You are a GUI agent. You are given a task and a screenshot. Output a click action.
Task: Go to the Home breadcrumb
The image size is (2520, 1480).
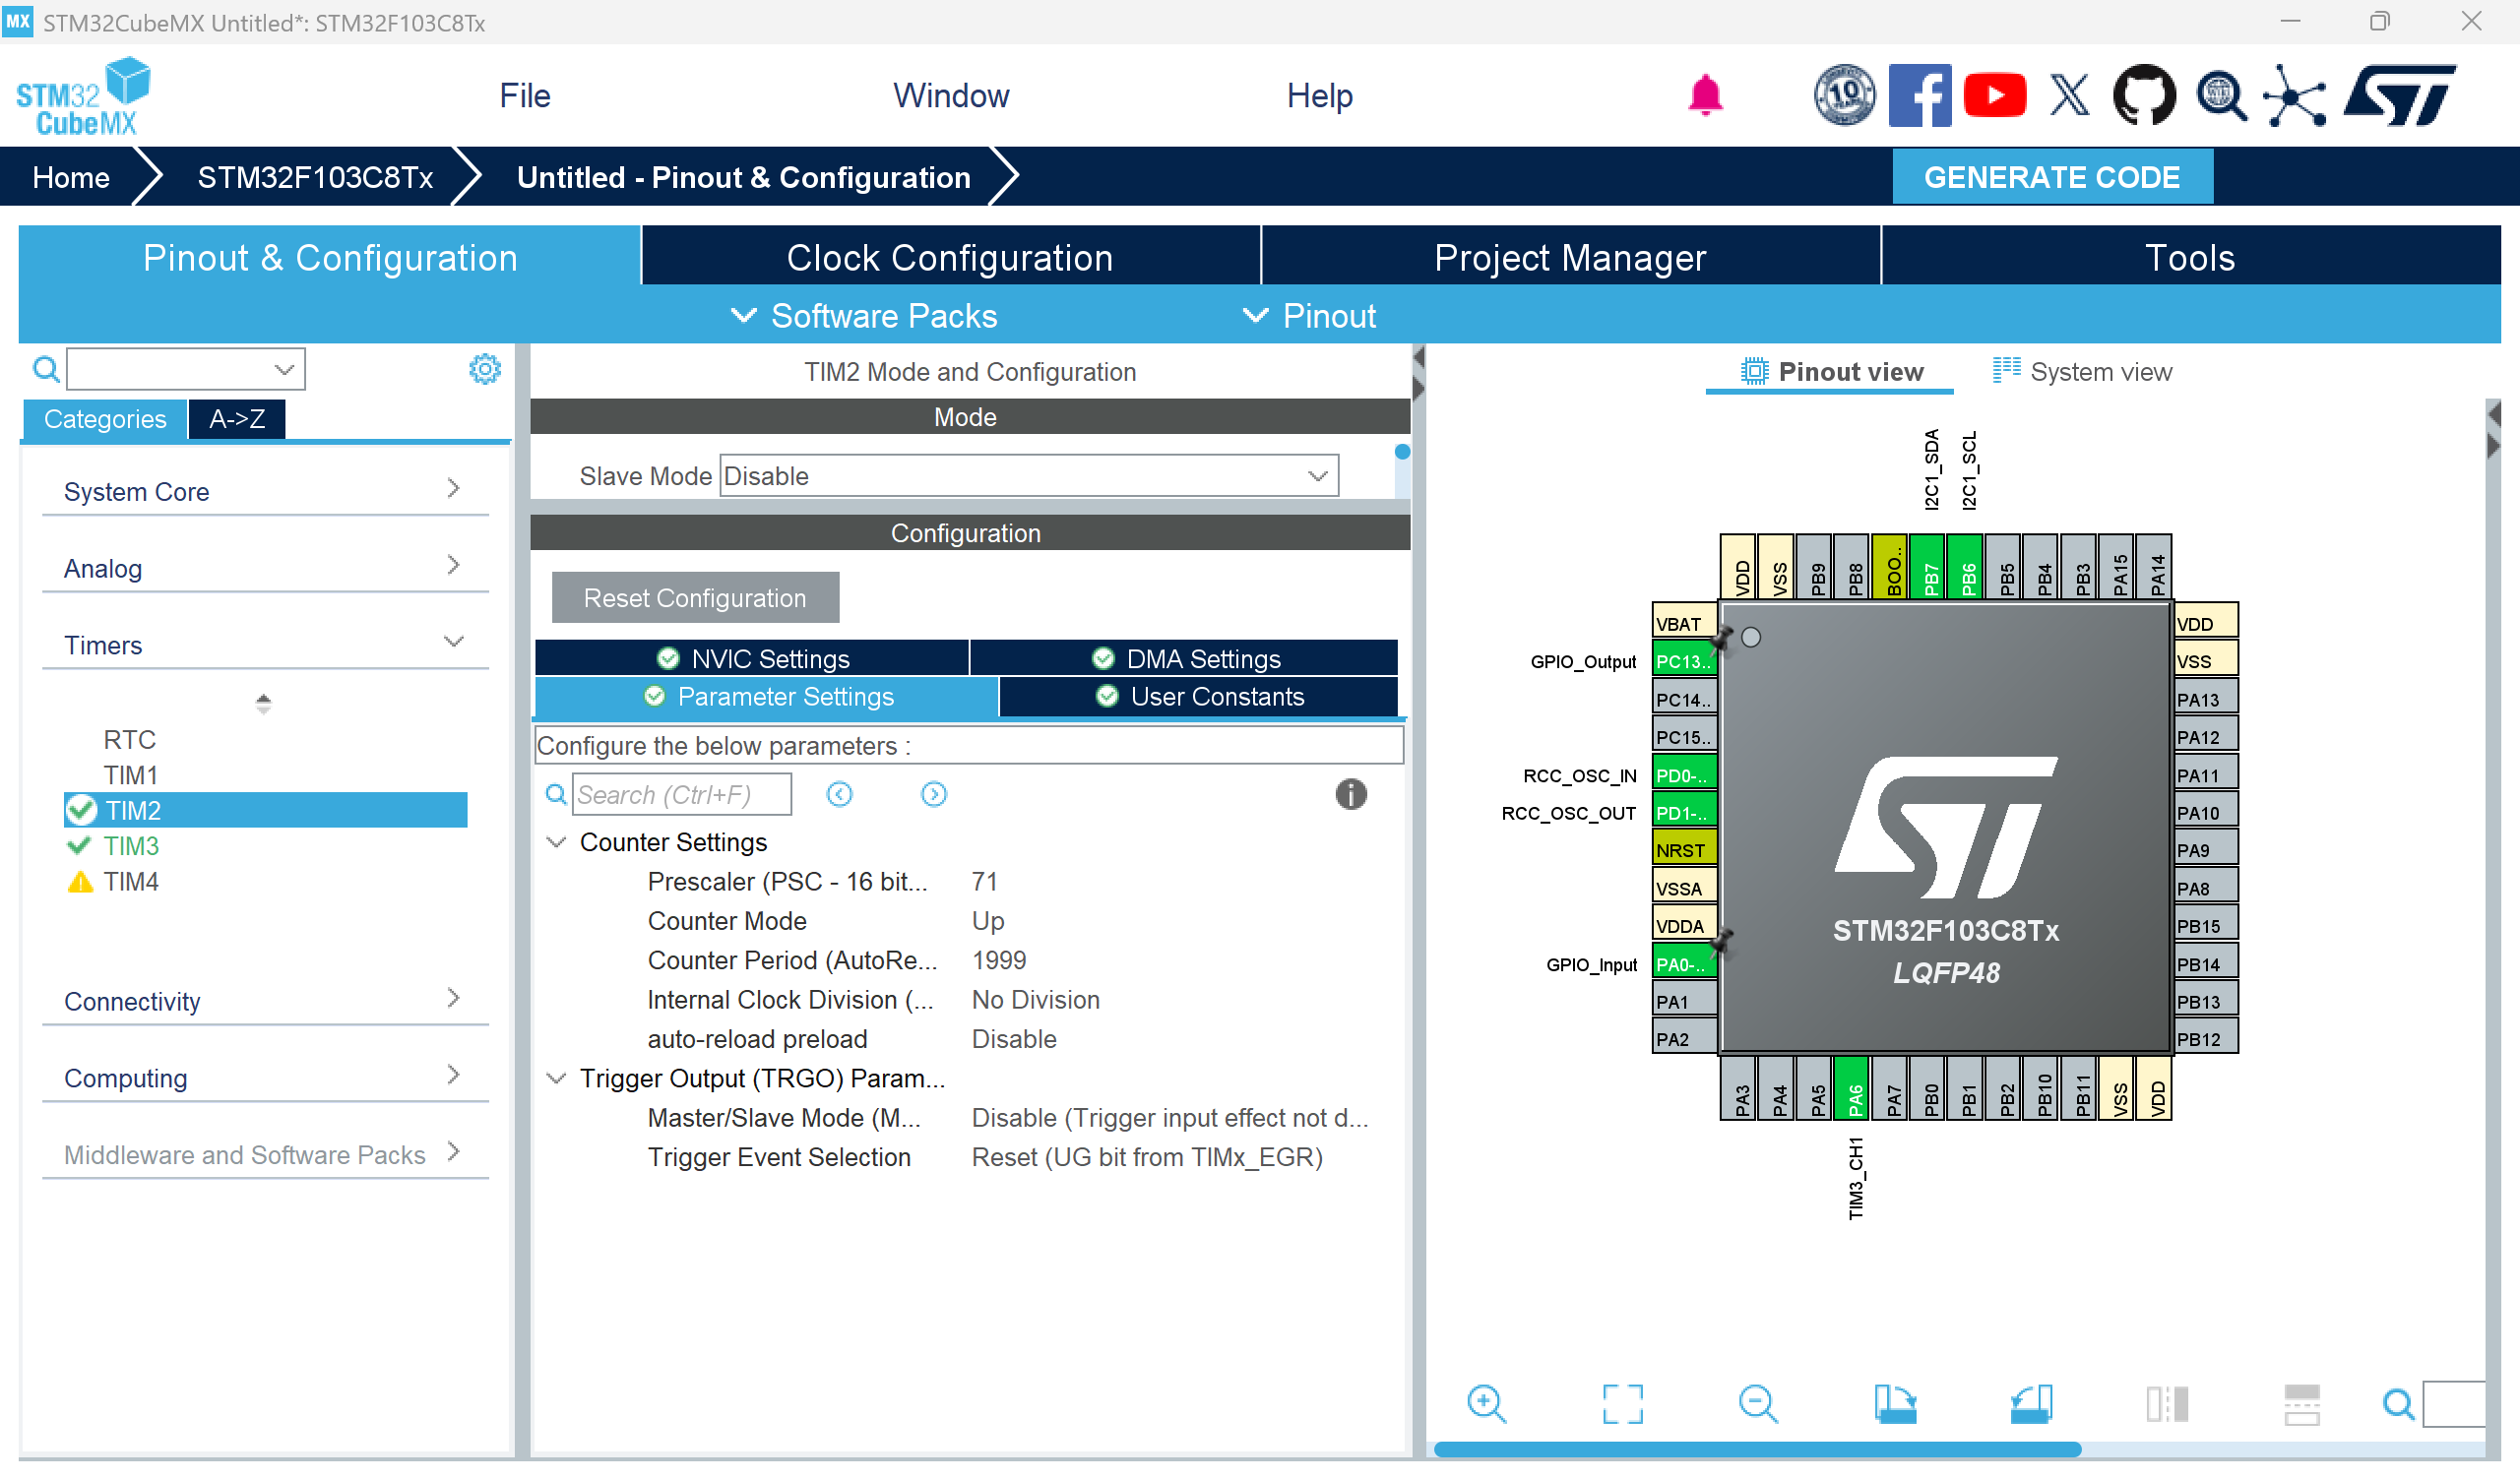(x=71, y=177)
